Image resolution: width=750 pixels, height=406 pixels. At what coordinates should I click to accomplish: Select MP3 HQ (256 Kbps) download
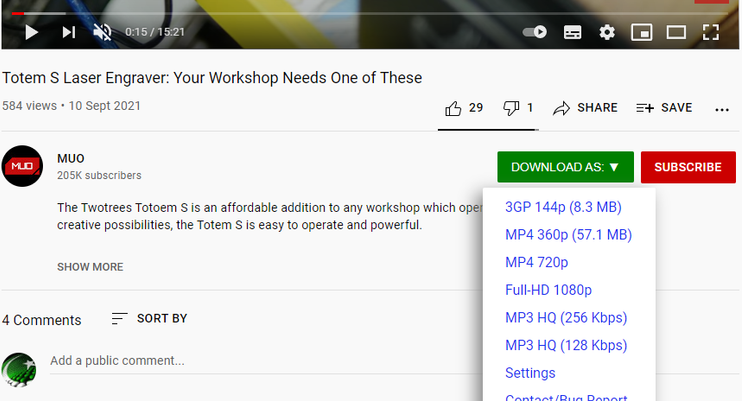566,318
